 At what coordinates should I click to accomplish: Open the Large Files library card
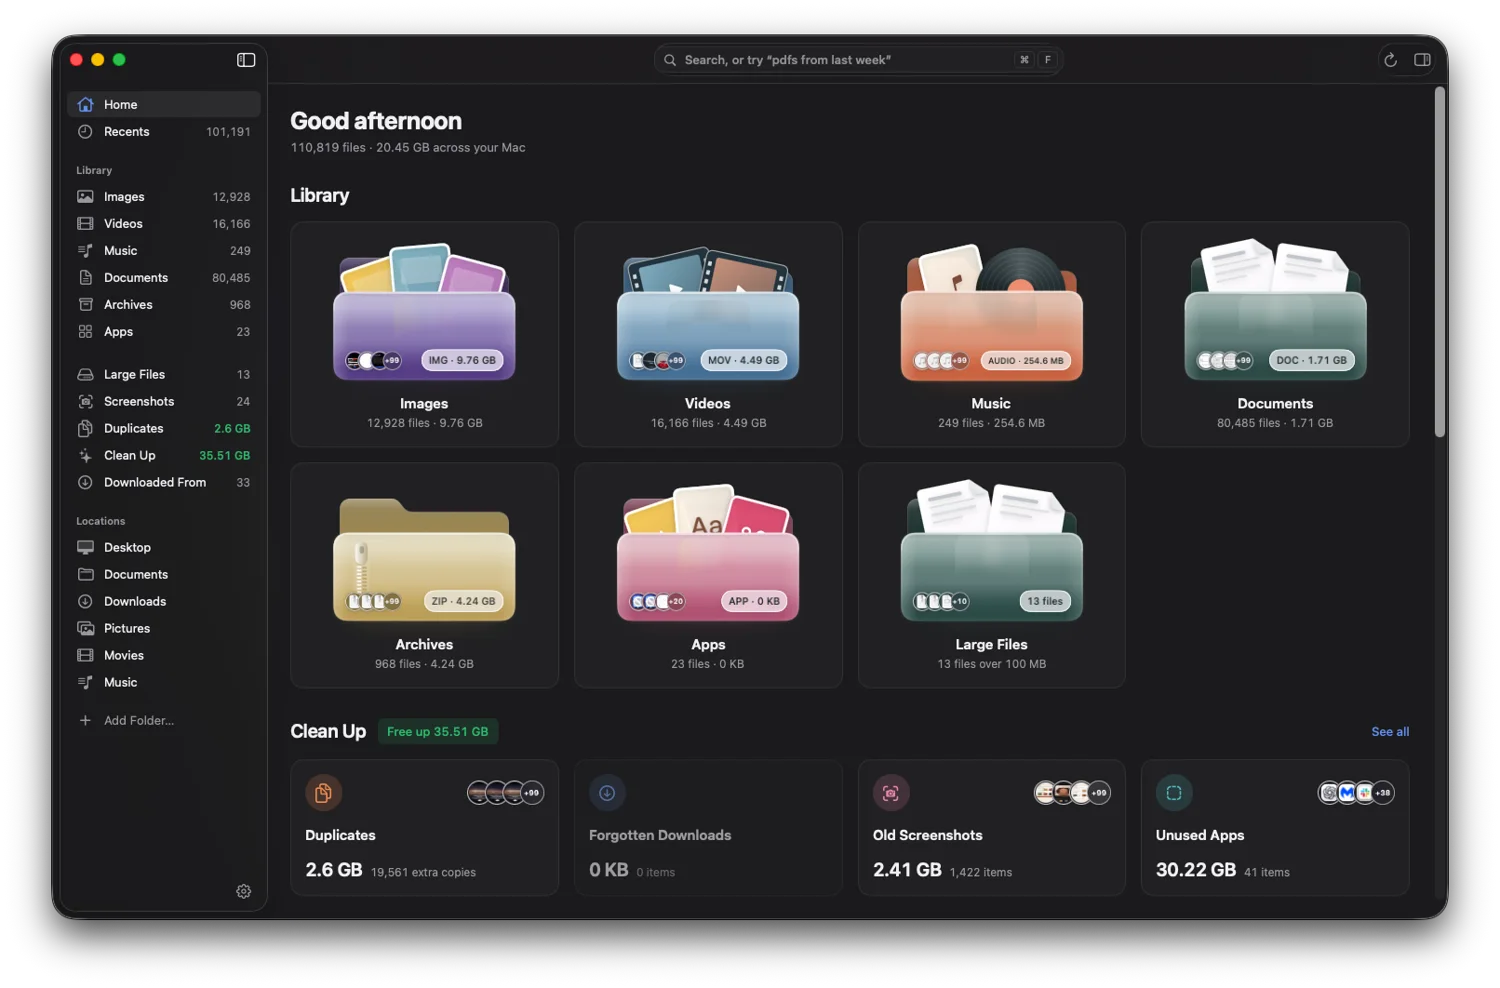991,575
